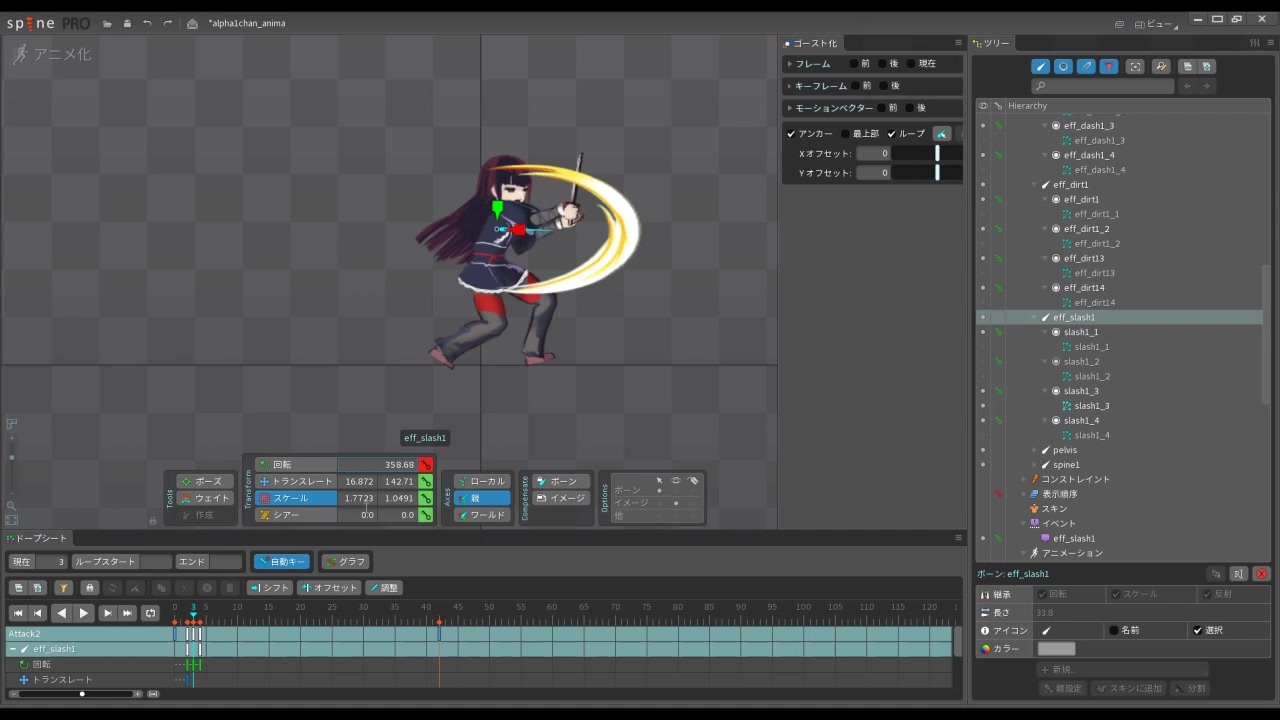Click 新規... button in bone properties
Image resolution: width=1280 pixels, height=720 pixels.
pyautogui.click(x=1122, y=670)
